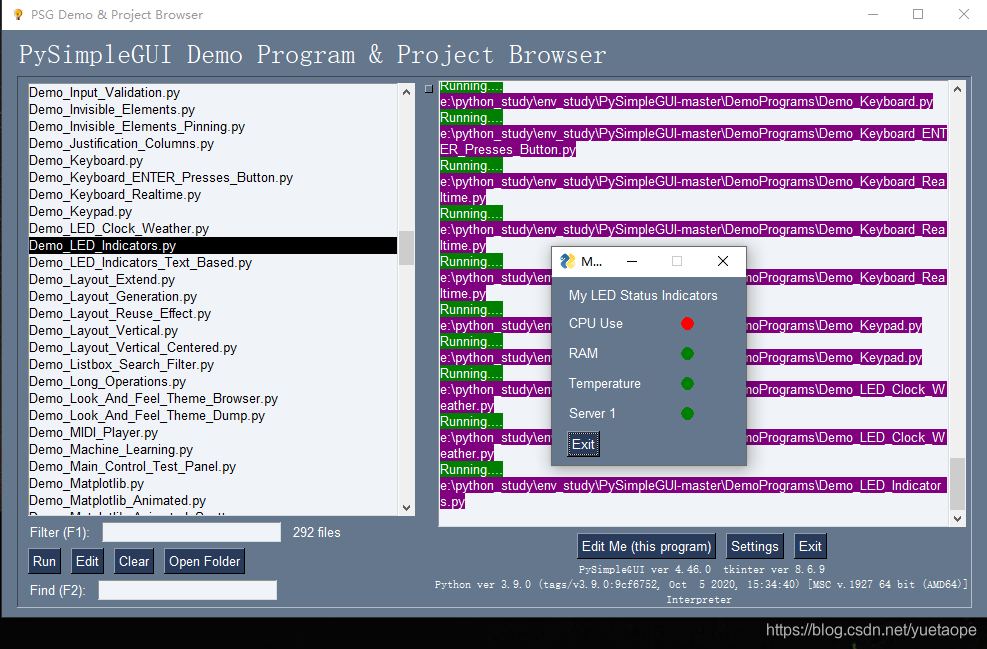Click the output pane scroll up arrow
Image resolution: width=987 pixels, height=649 pixels.
tap(957, 89)
